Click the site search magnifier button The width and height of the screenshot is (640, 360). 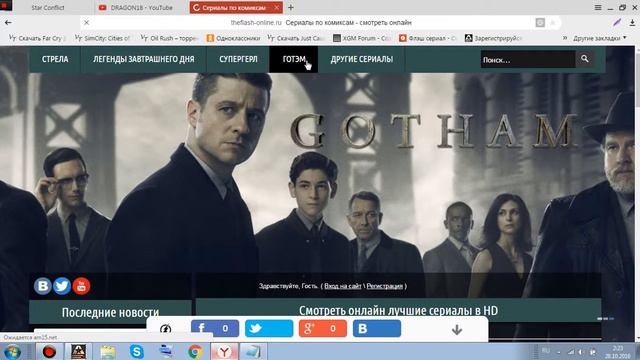(x=584, y=59)
